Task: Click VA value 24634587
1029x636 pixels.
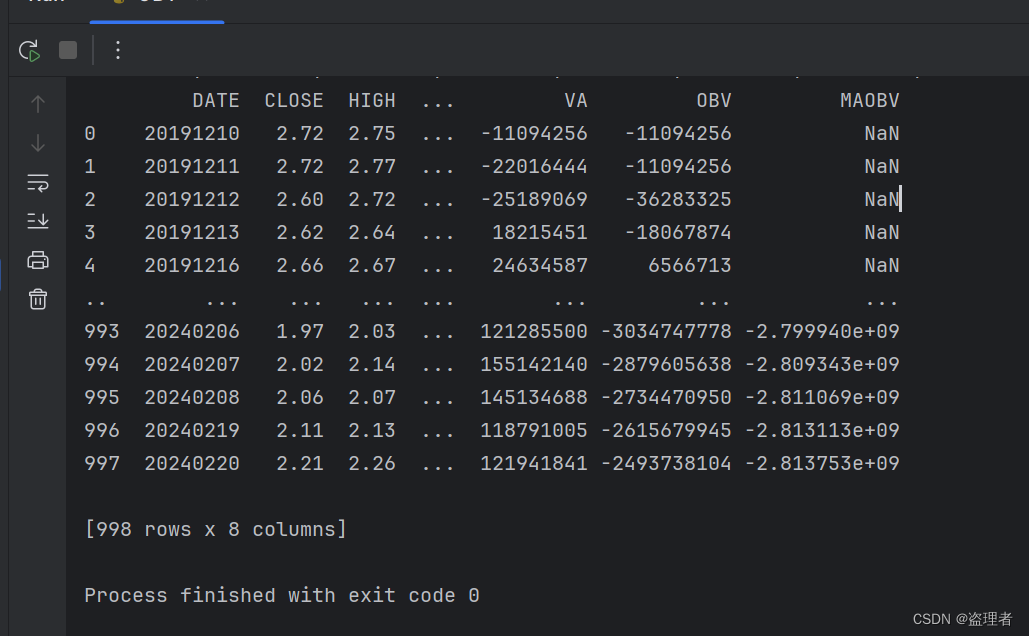Action: pos(540,265)
